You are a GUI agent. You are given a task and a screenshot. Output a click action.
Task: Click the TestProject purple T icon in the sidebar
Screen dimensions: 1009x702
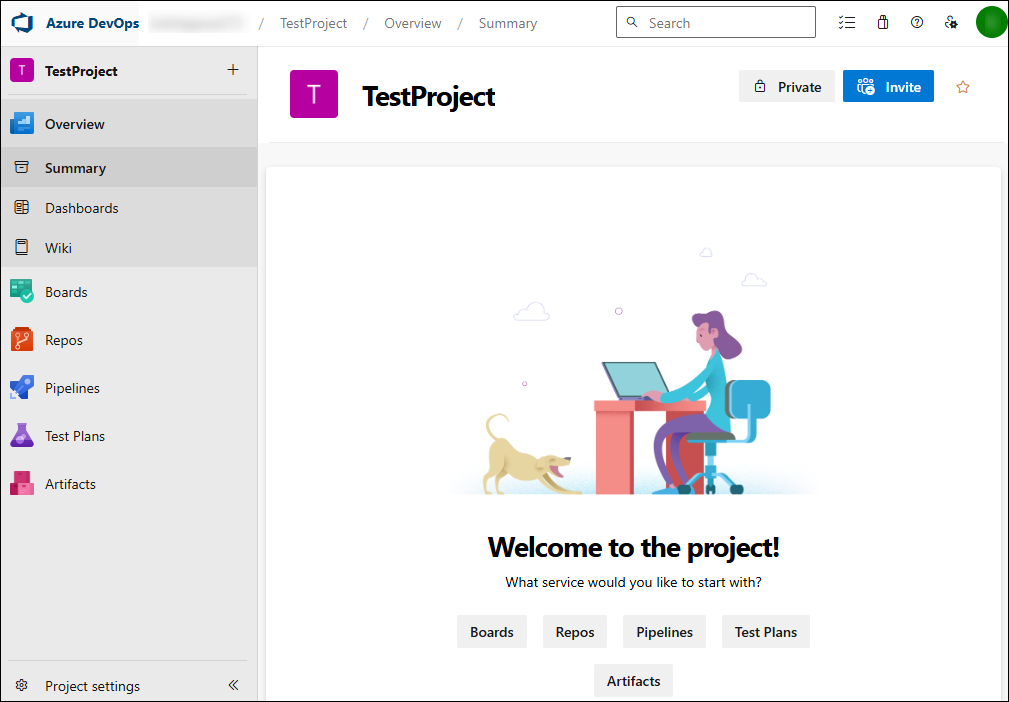[x=22, y=70]
